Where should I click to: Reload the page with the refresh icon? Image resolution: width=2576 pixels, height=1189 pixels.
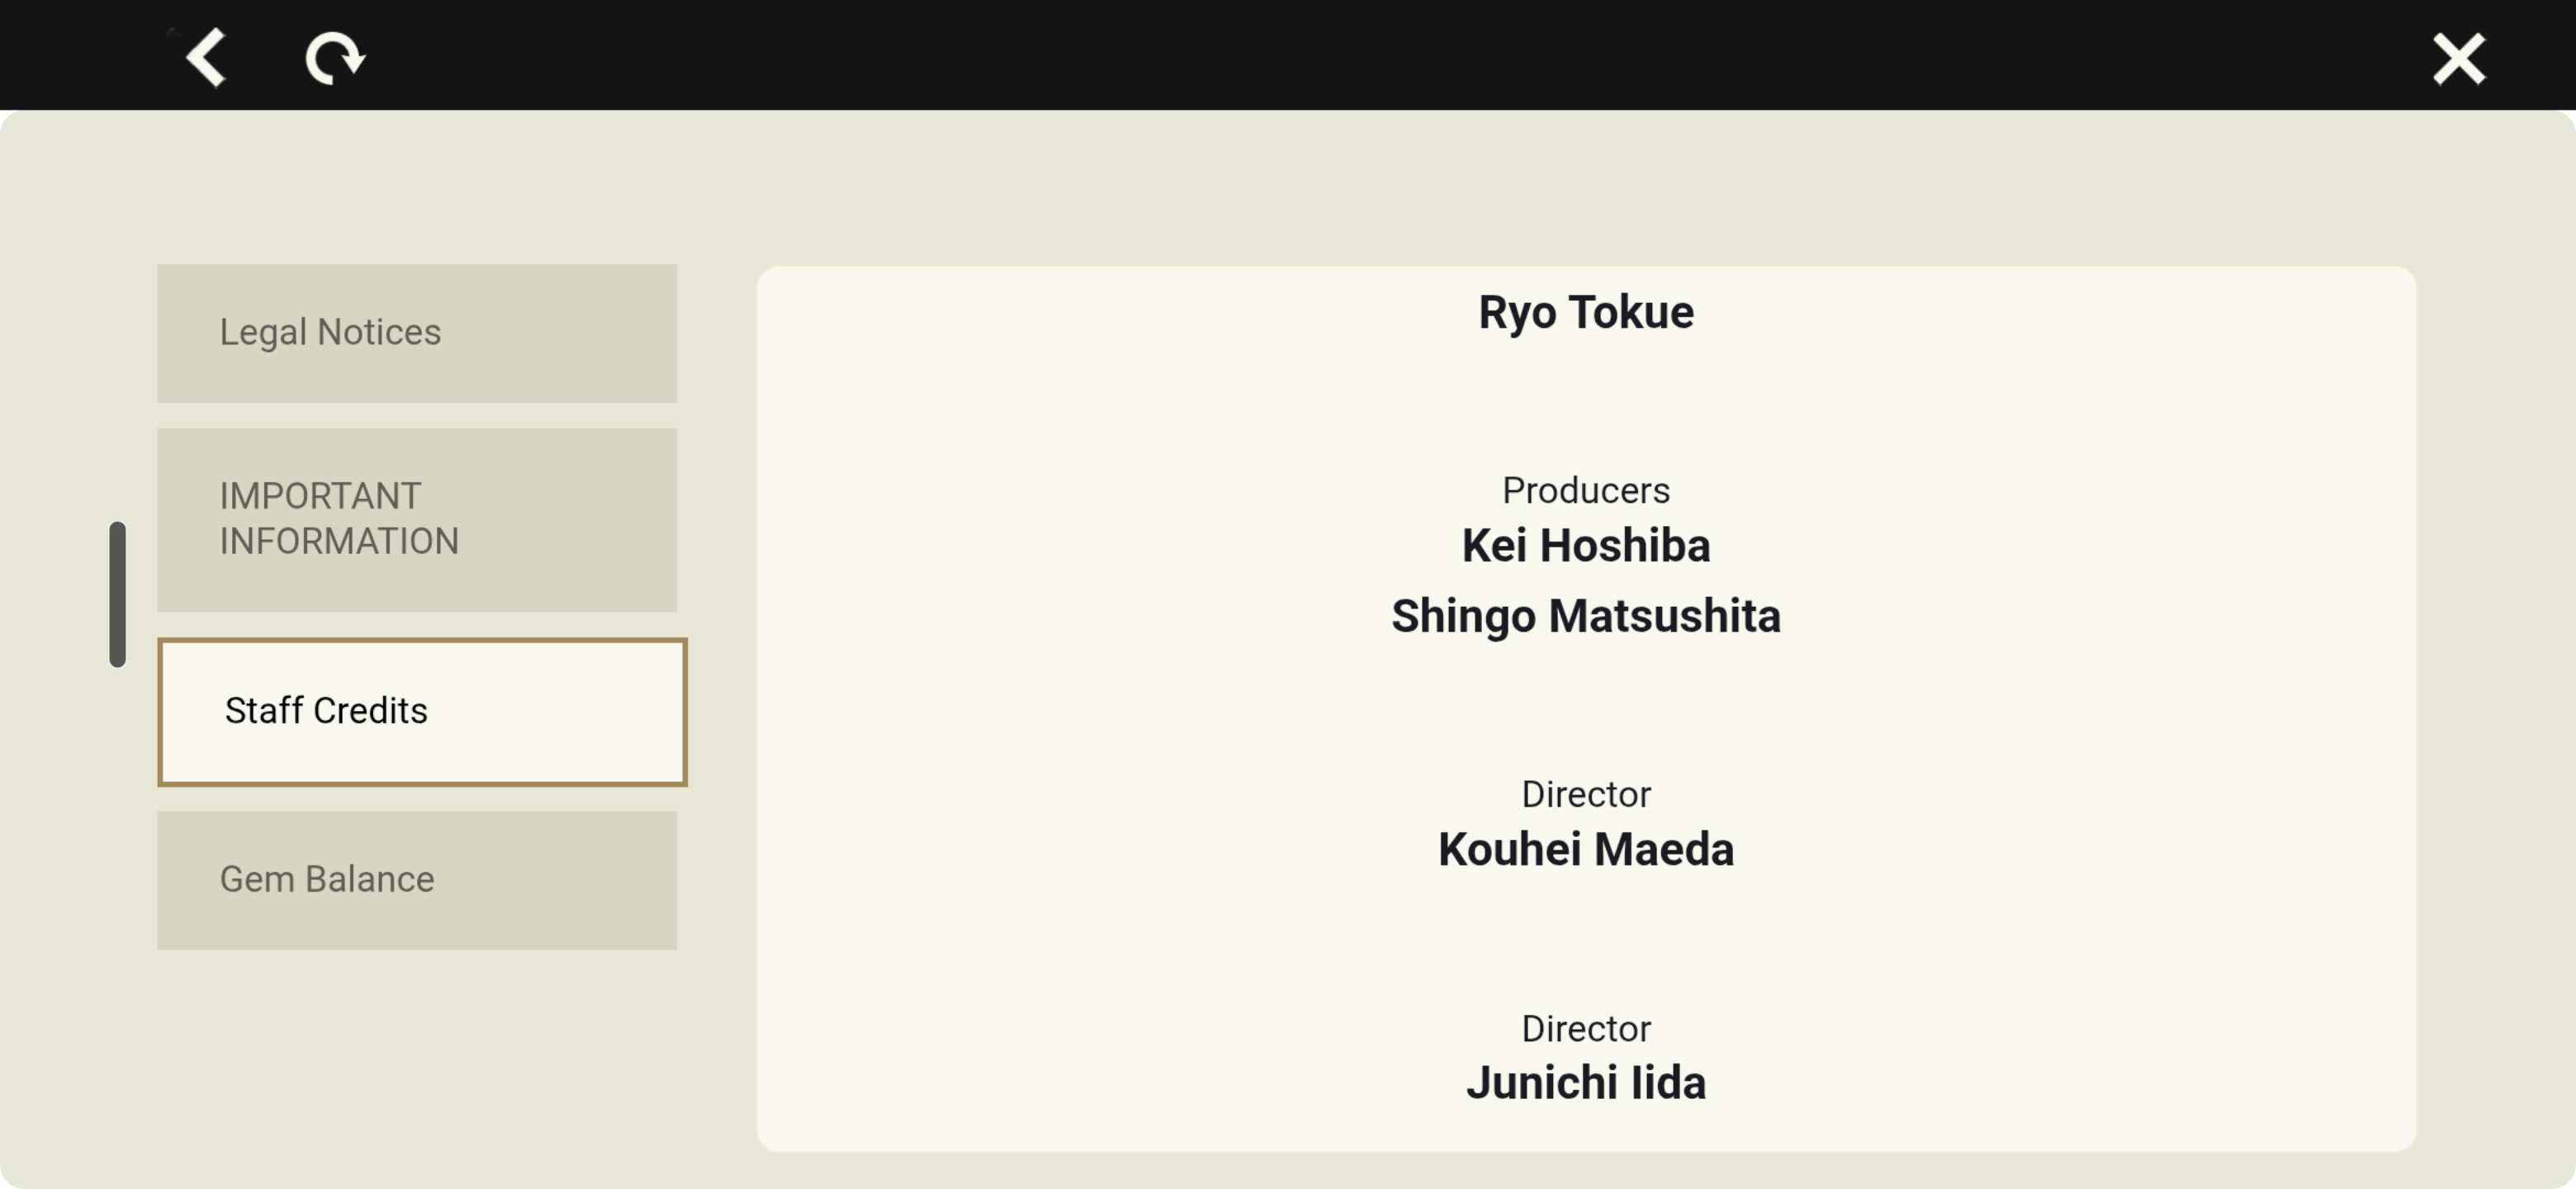pyautogui.click(x=334, y=59)
